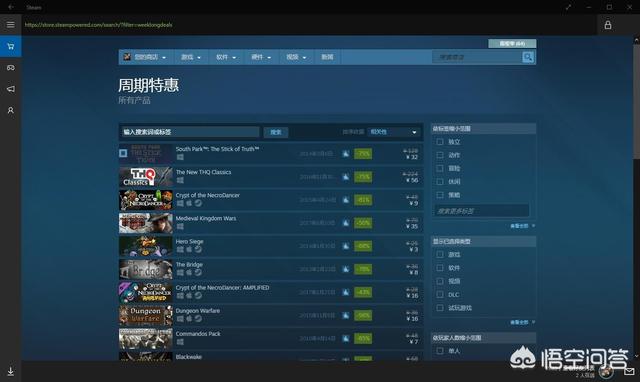
Task: Open the Store via the cart icon
Action: 11,46
